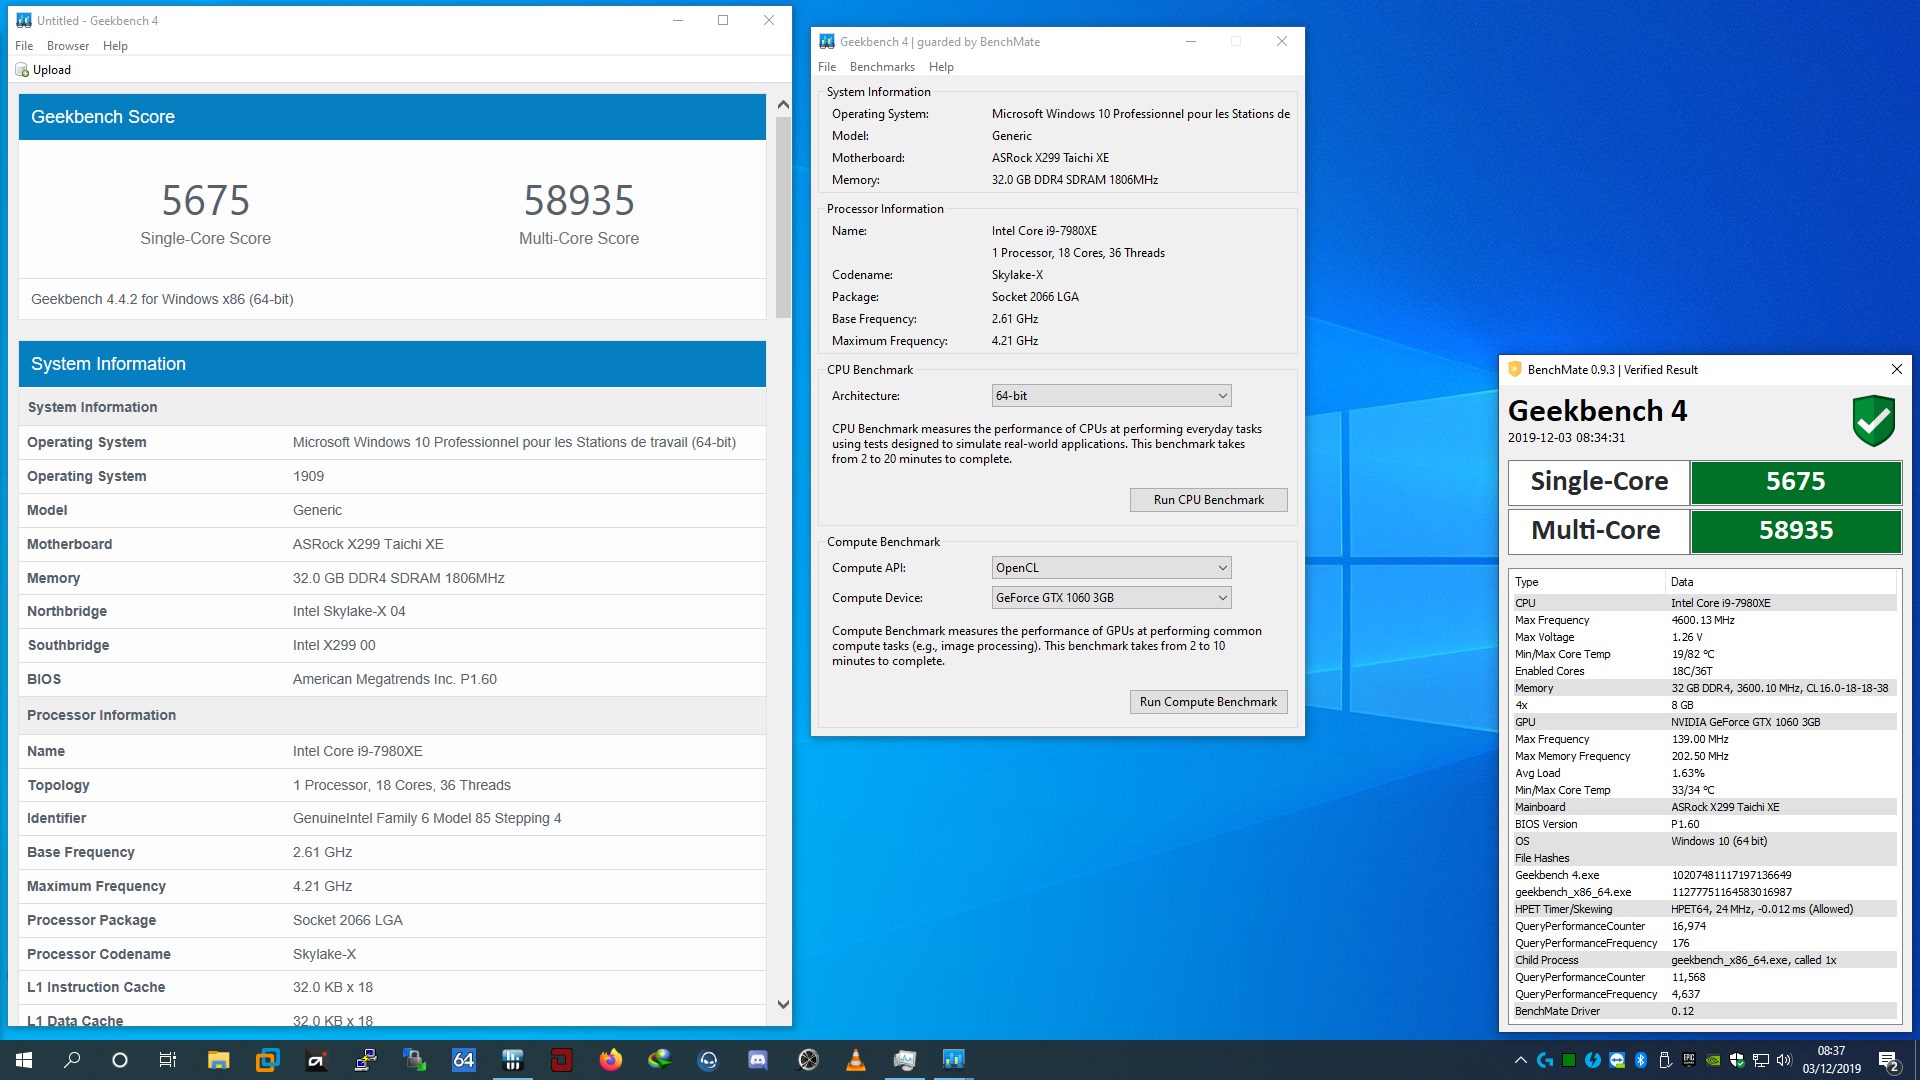Viewport: 1920px width, 1080px height.
Task: Click Geekbench 4.4.2 for Windows version text
Action: pyautogui.click(x=162, y=299)
